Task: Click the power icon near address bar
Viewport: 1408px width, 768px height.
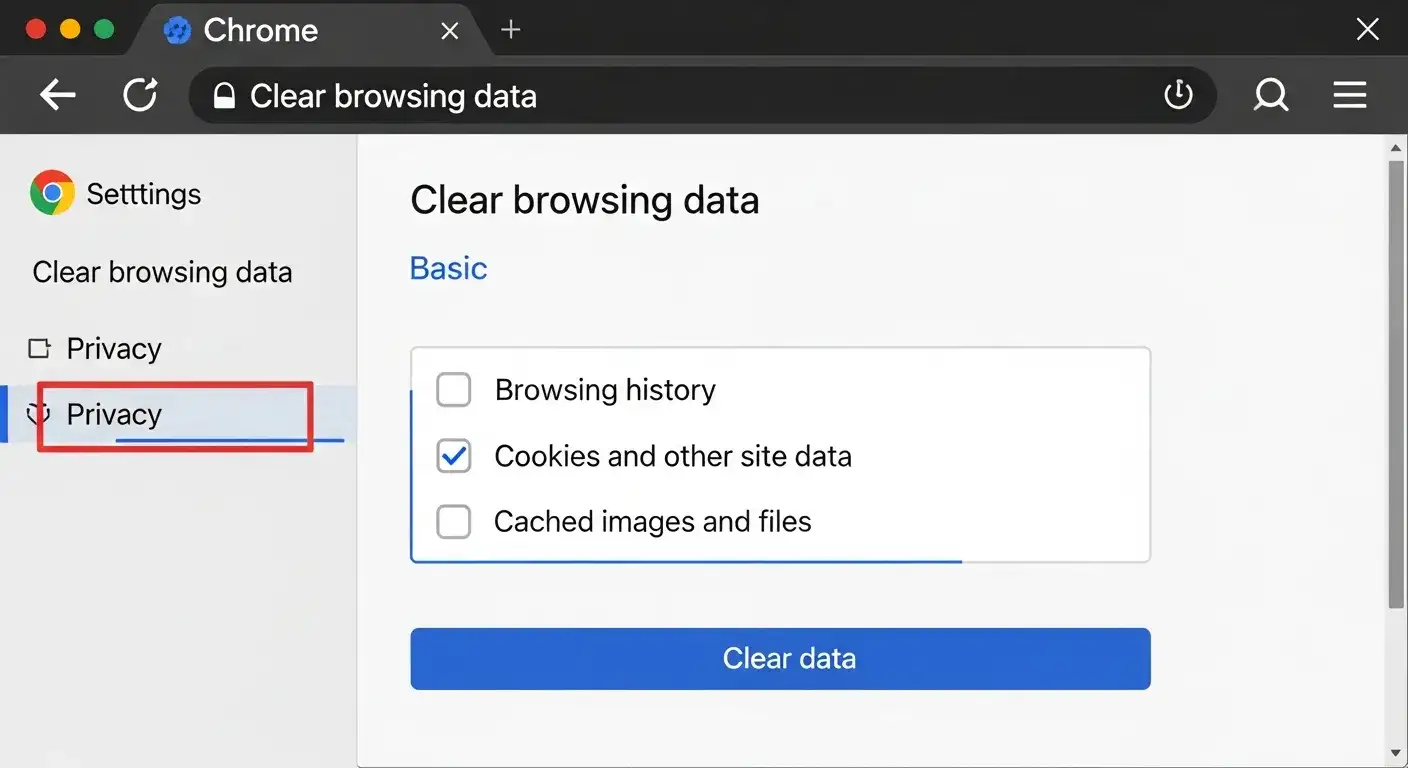Action: click(x=1178, y=94)
